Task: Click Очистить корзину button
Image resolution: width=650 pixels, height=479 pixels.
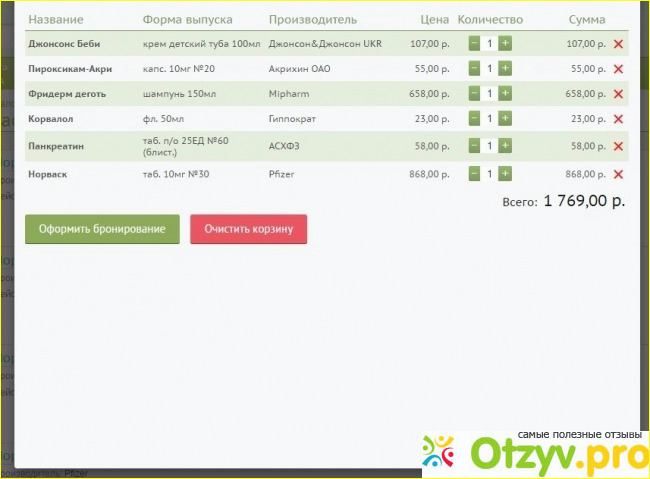Action: (x=249, y=229)
